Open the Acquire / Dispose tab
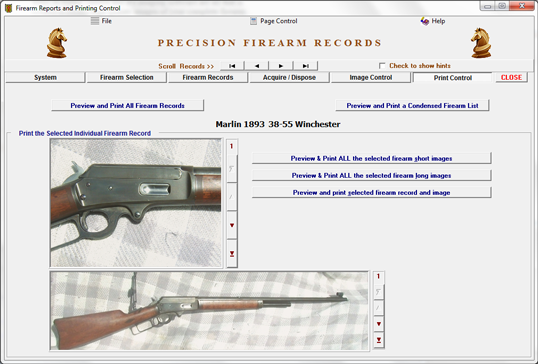 coord(289,78)
